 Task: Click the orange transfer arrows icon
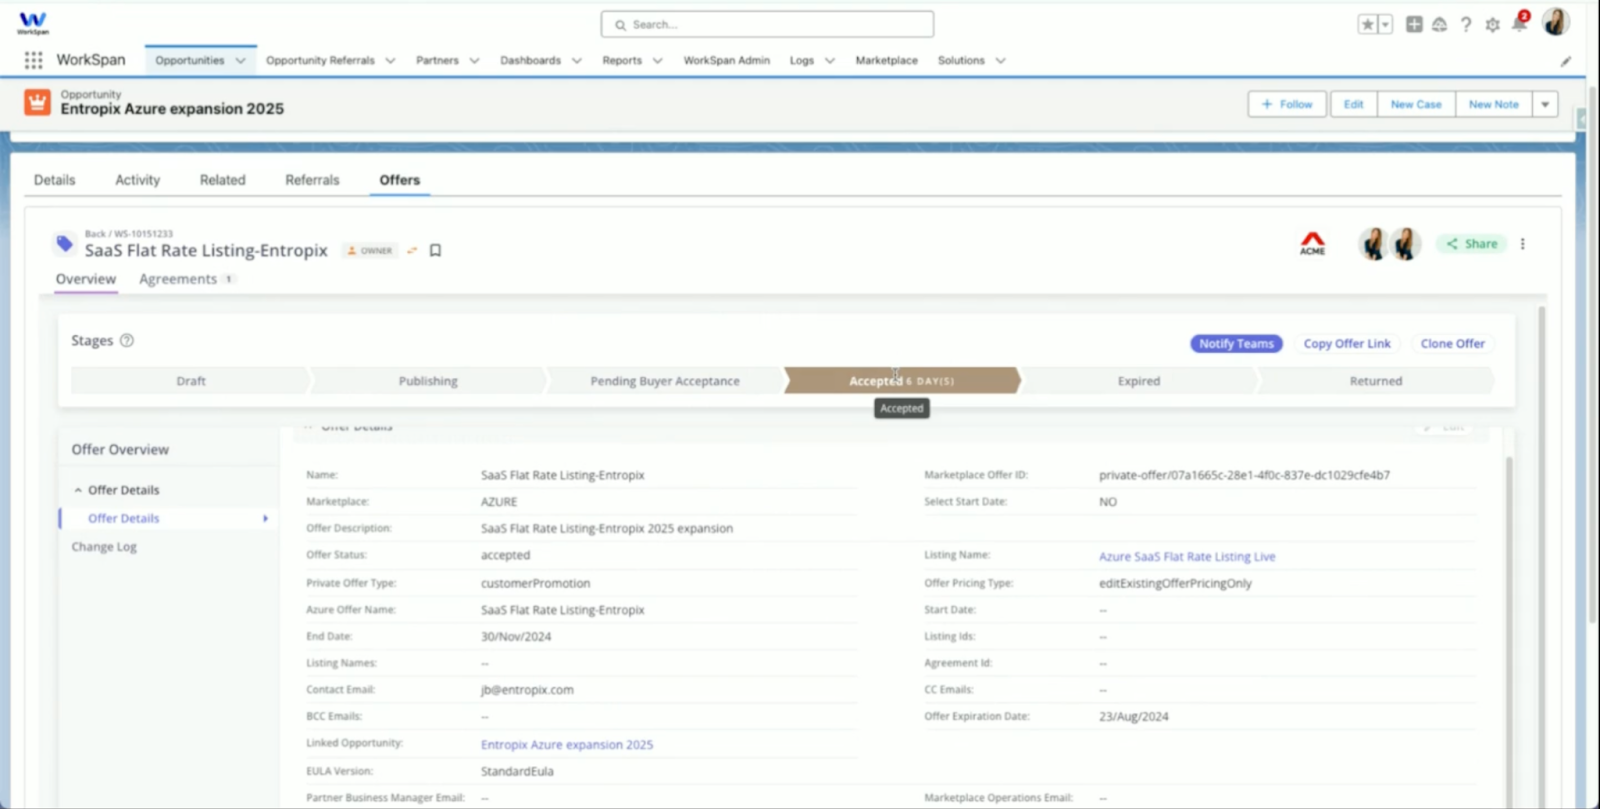412,251
